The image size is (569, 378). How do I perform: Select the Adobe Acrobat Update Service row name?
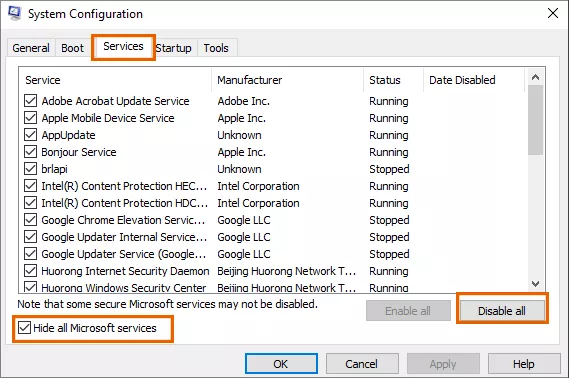click(x=115, y=101)
